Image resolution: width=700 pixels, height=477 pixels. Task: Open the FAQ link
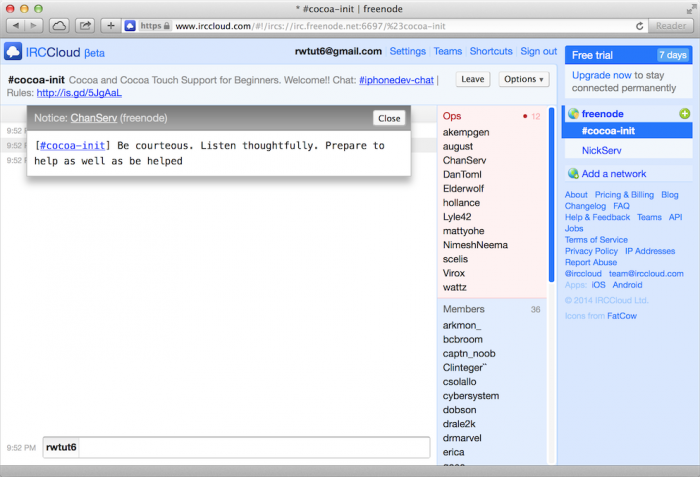[x=621, y=206]
